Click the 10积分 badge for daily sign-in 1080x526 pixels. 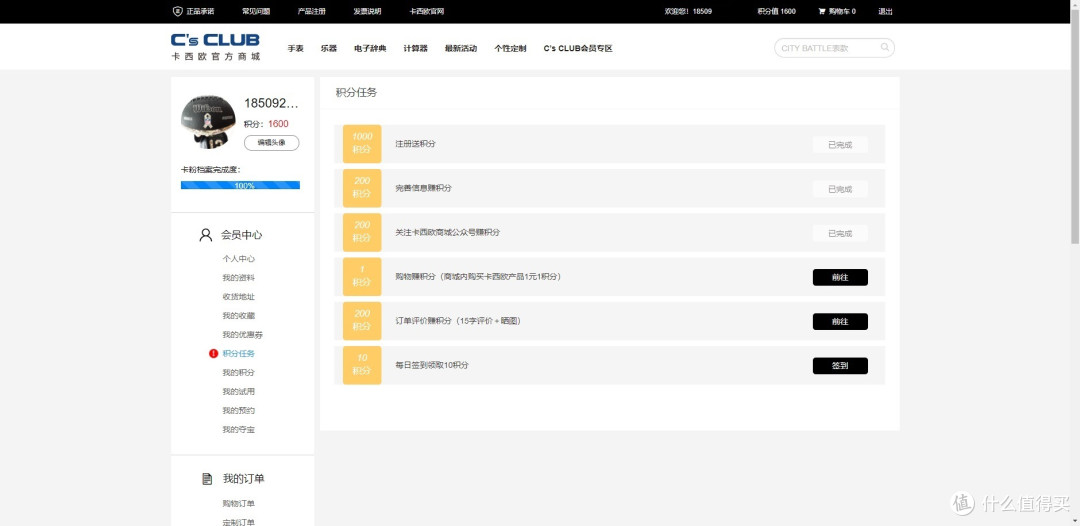[362, 365]
